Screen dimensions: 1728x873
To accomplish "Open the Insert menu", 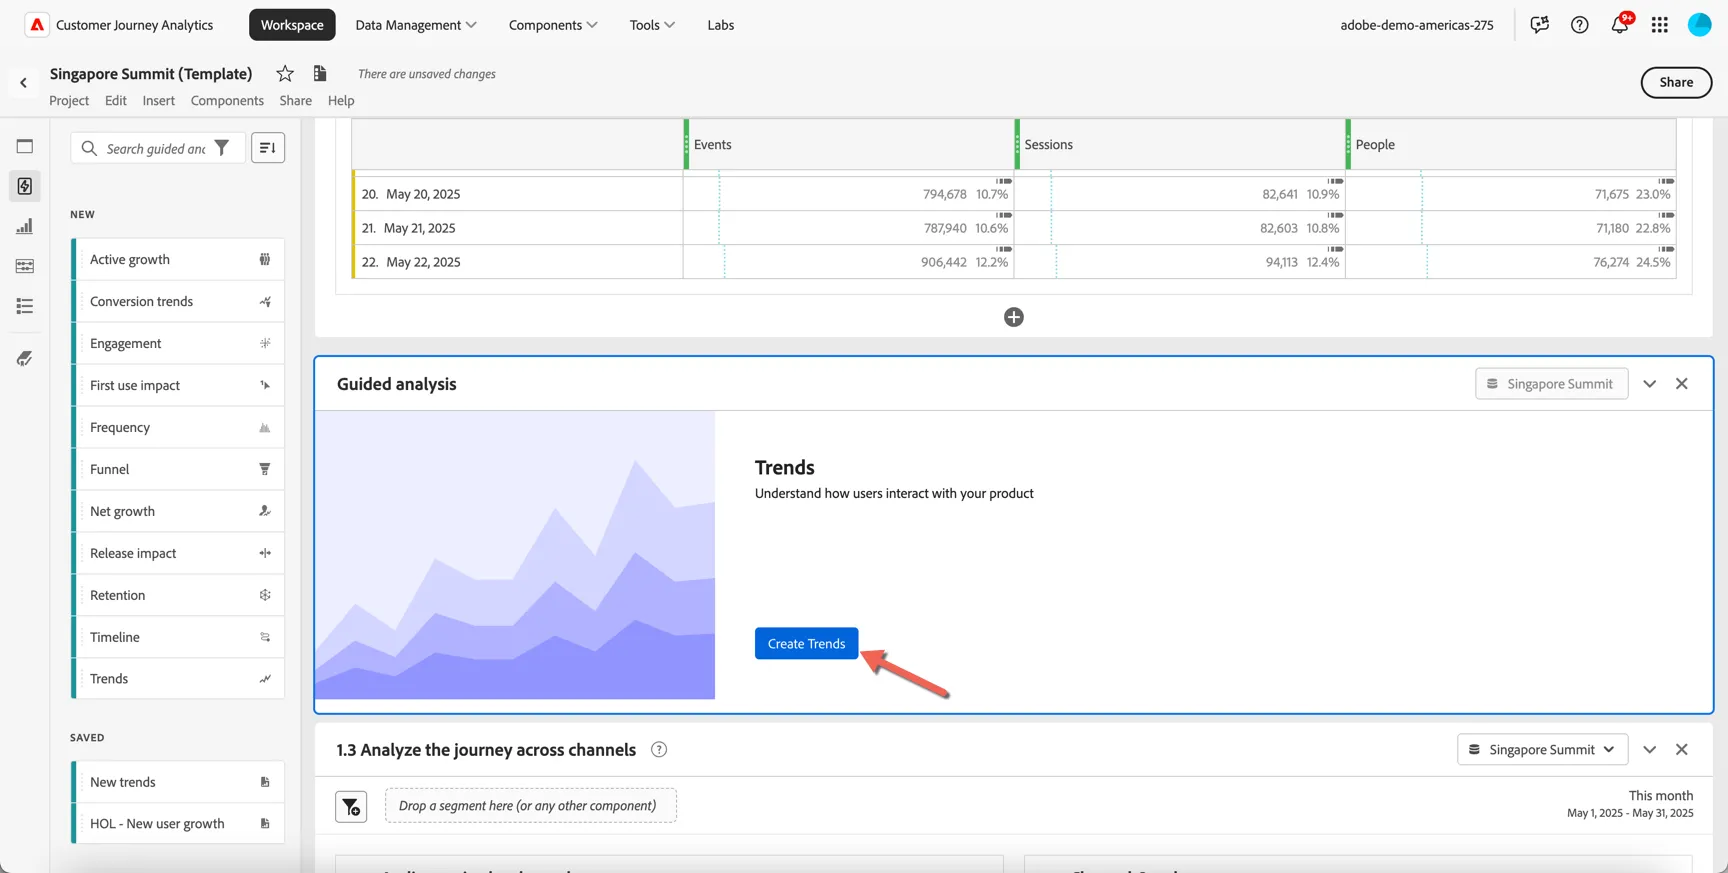I will coord(158,100).
